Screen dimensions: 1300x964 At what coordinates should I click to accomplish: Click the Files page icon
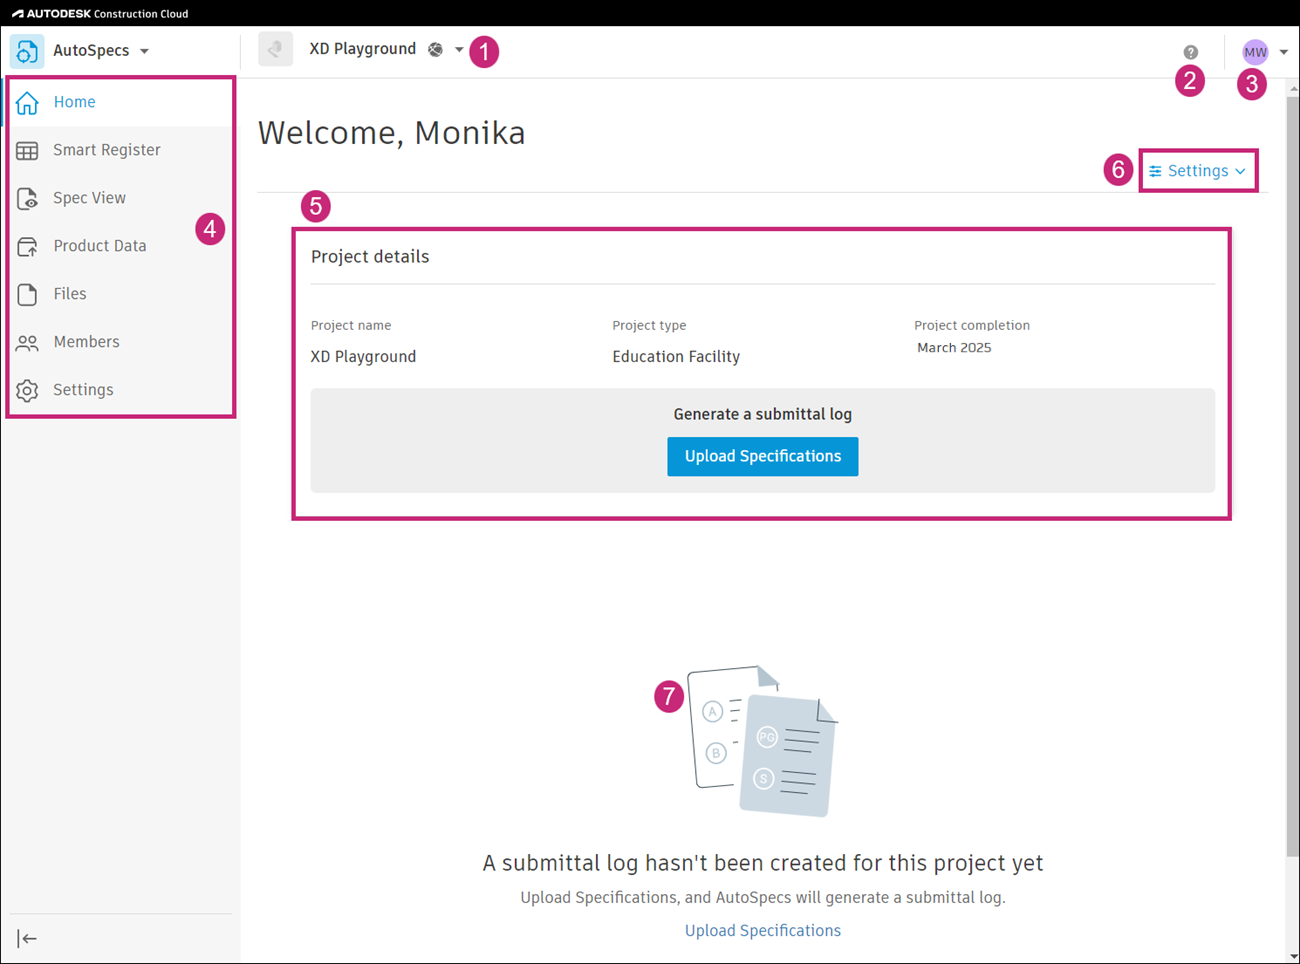pyautogui.click(x=27, y=294)
